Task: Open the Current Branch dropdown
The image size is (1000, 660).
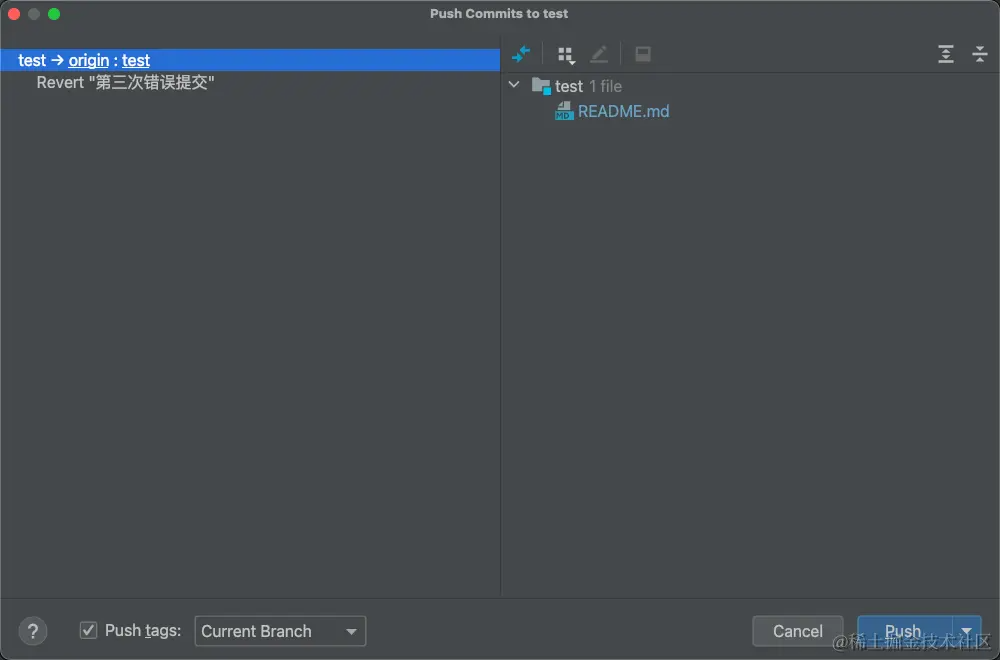Action: coord(280,631)
